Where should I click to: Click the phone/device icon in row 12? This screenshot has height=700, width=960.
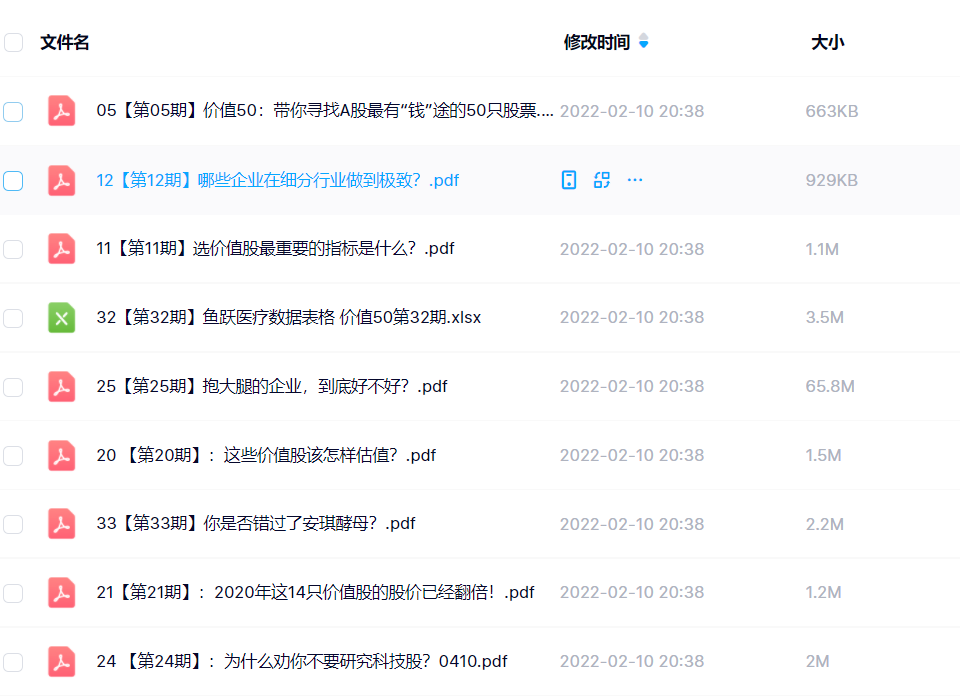click(x=569, y=180)
